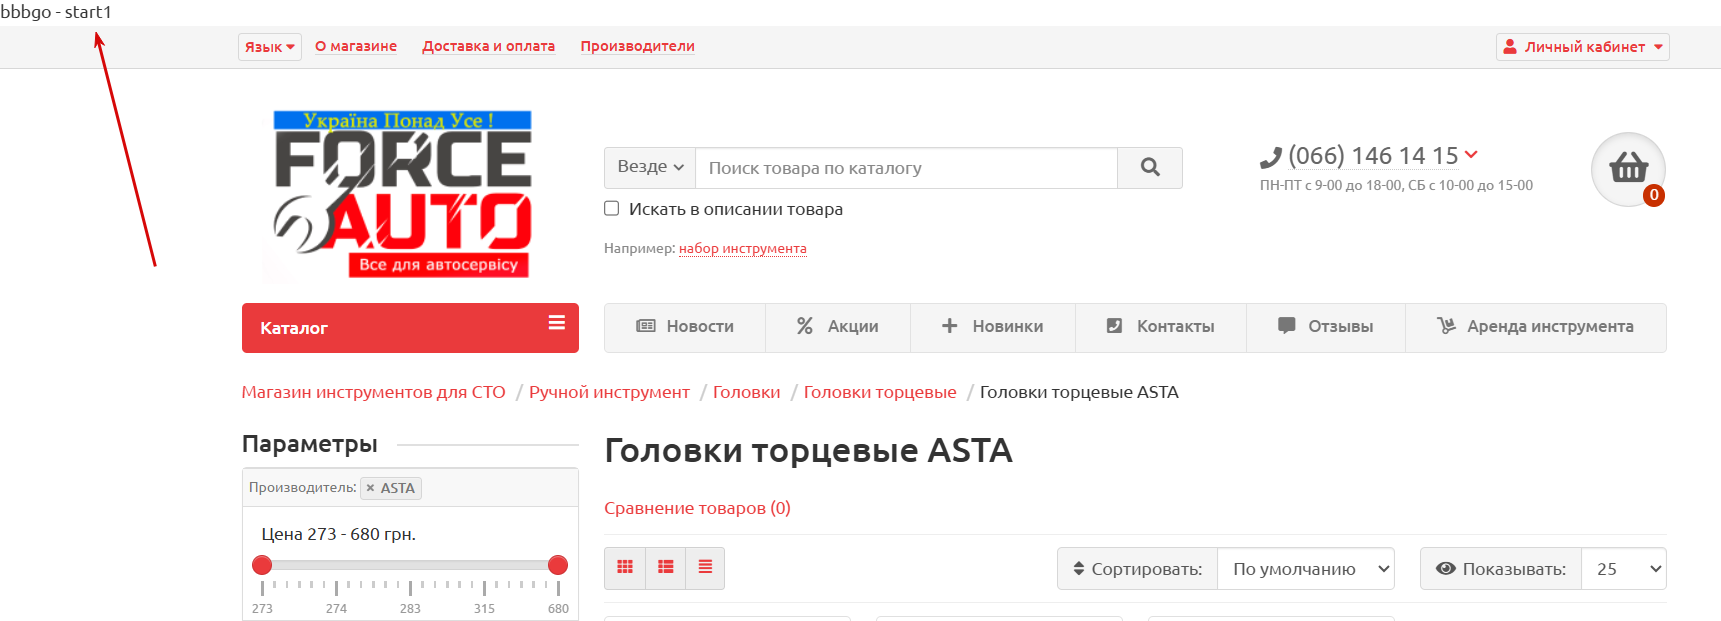Go to Ручной инструмент breadcrumb
Viewport: 1721px width, 621px height.
[609, 392]
